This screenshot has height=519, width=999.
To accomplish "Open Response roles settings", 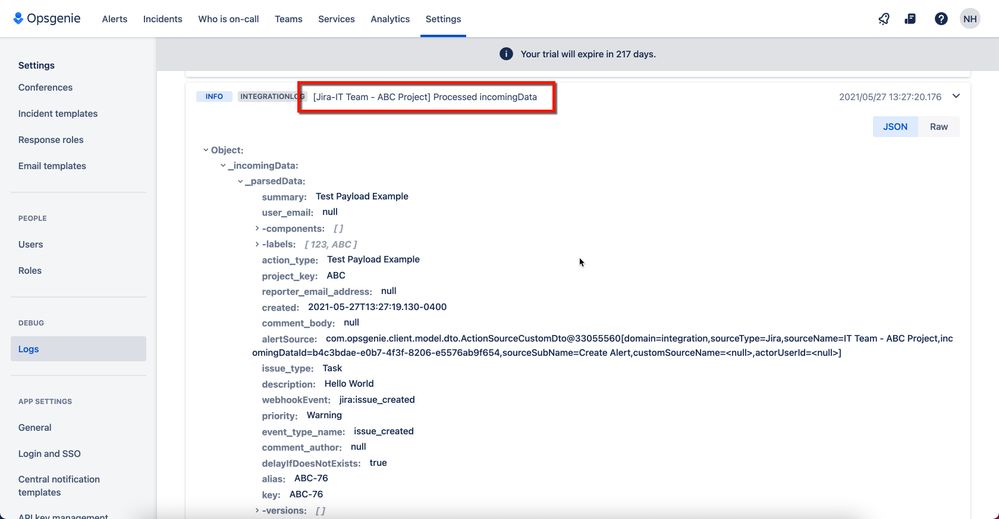I will coord(51,139).
